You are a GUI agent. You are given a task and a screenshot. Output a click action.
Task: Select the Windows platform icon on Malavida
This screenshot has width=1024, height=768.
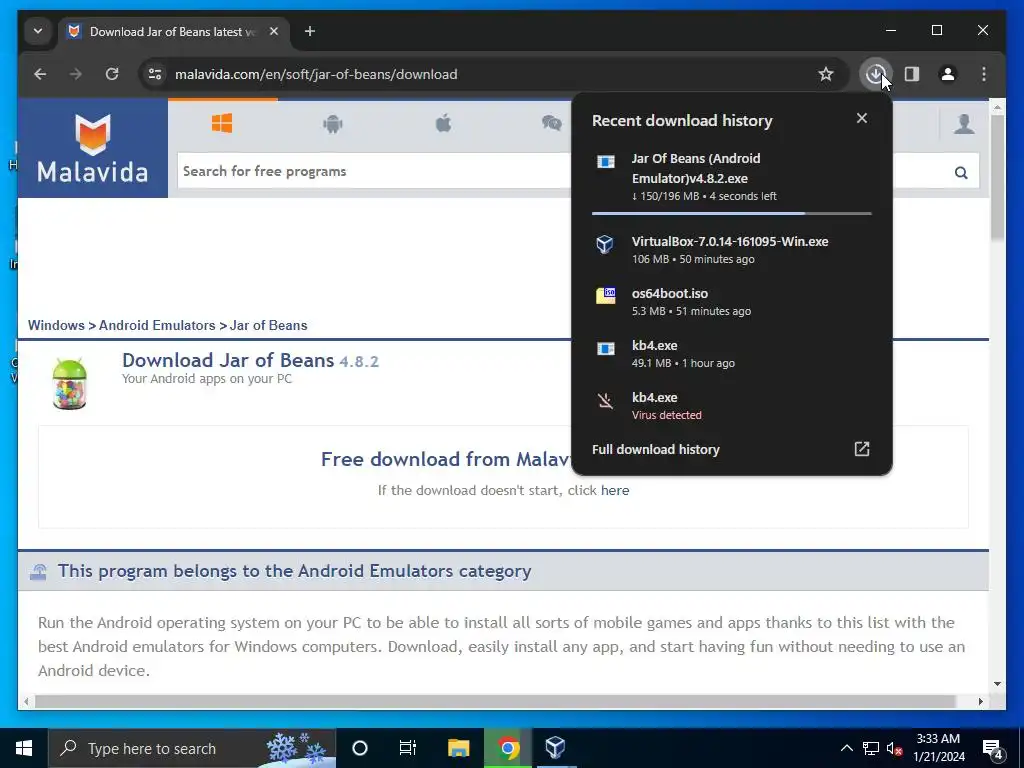pos(222,123)
